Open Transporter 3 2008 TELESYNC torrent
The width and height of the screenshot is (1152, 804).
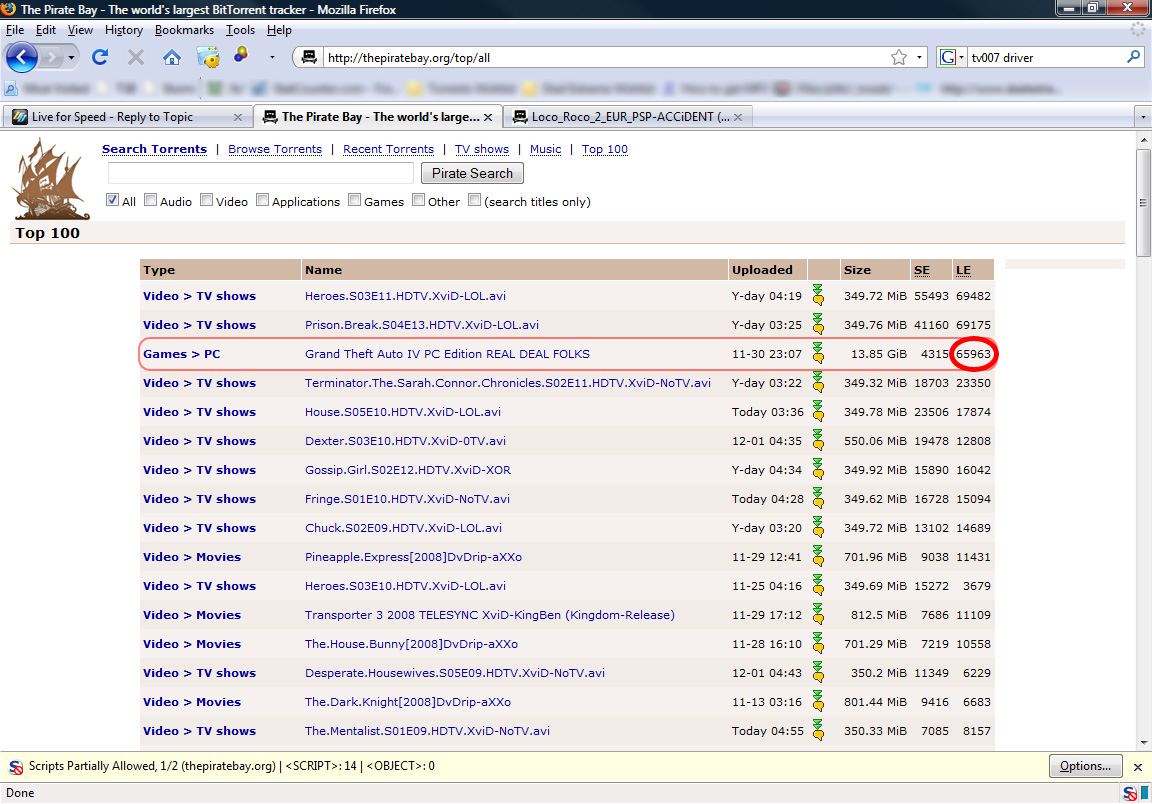click(x=489, y=614)
